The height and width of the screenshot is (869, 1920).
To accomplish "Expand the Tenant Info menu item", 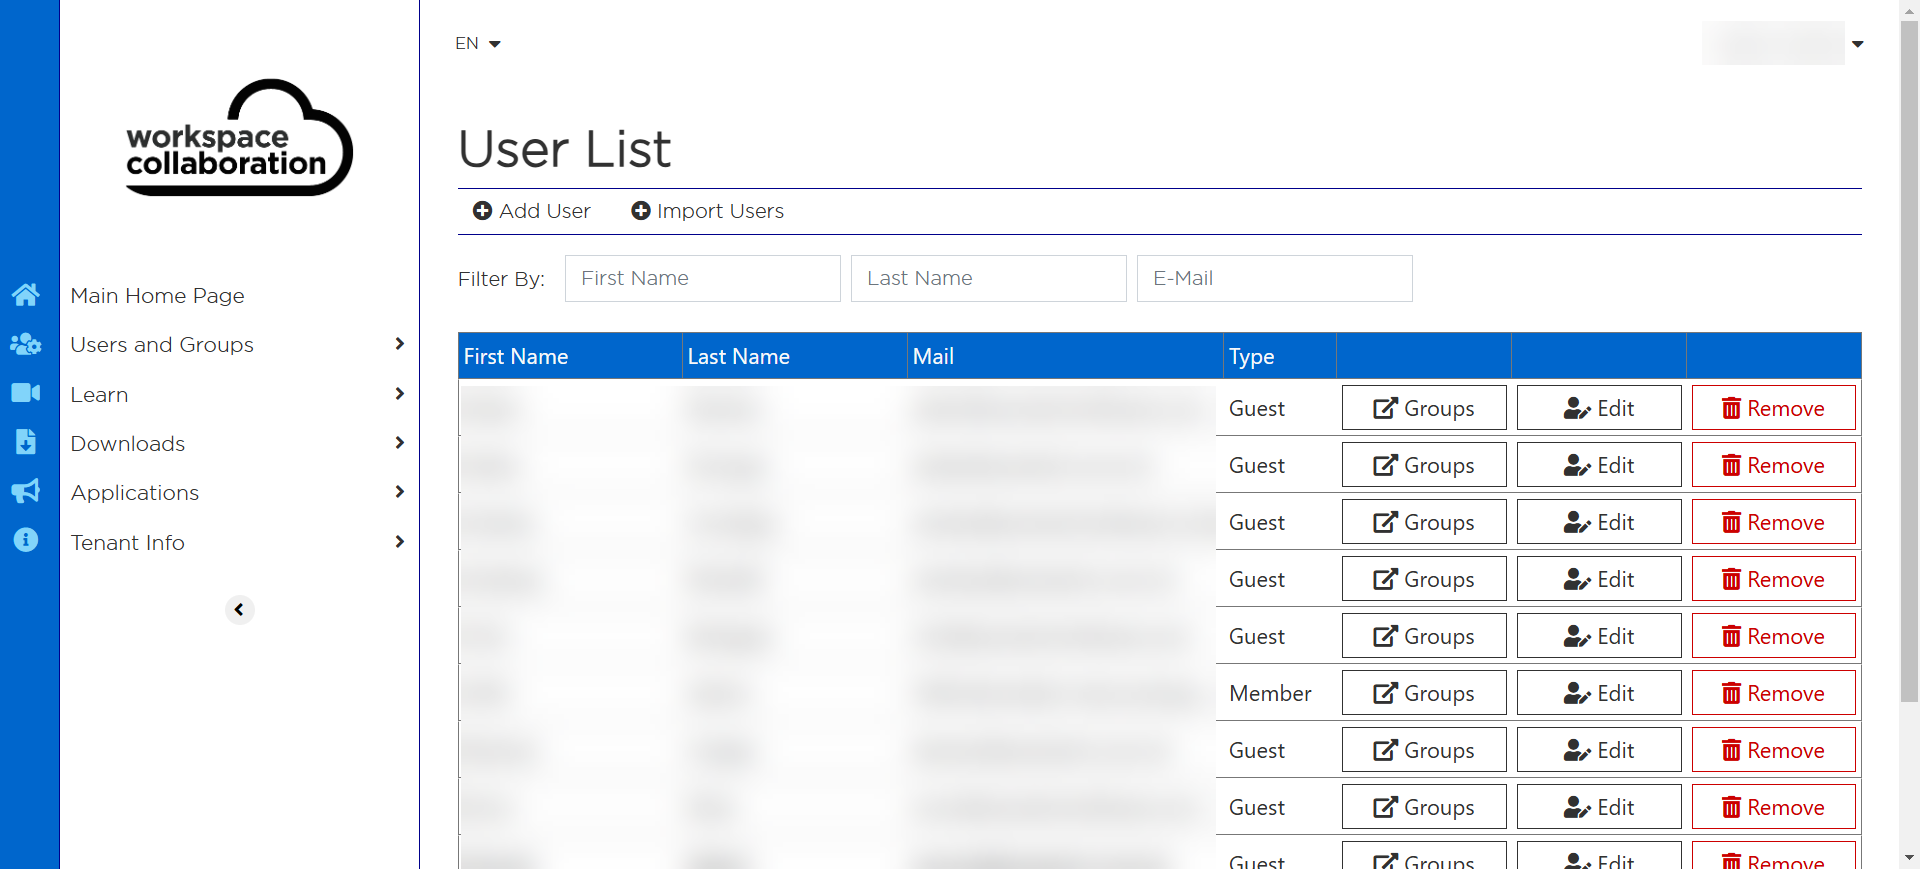I will (x=238, y=543).
